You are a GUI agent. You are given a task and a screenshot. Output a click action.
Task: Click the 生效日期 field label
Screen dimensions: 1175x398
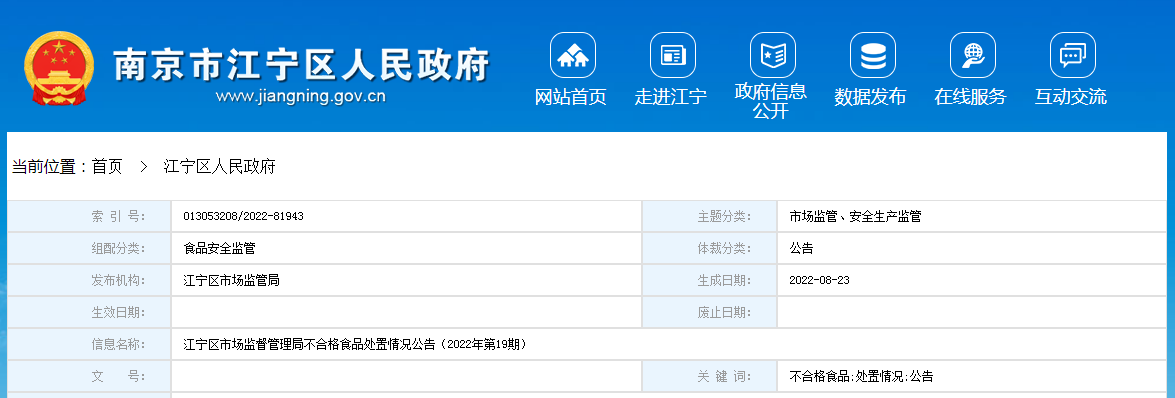(118, 313)
